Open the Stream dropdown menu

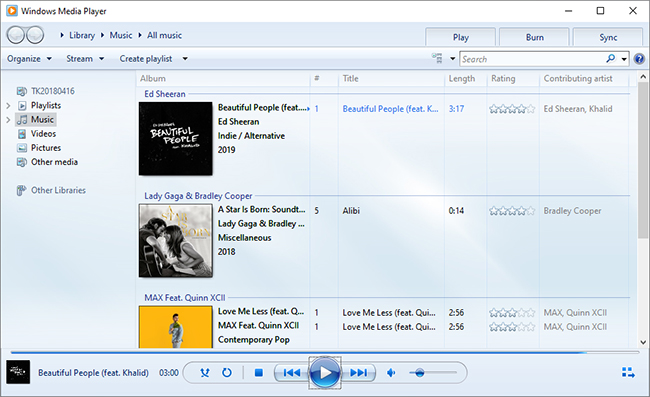85,58
